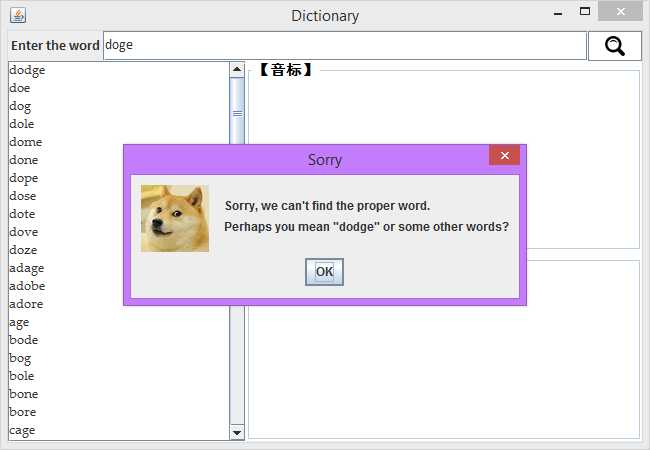Close the Sorry dialog with red X

click(x=504, y=155)
